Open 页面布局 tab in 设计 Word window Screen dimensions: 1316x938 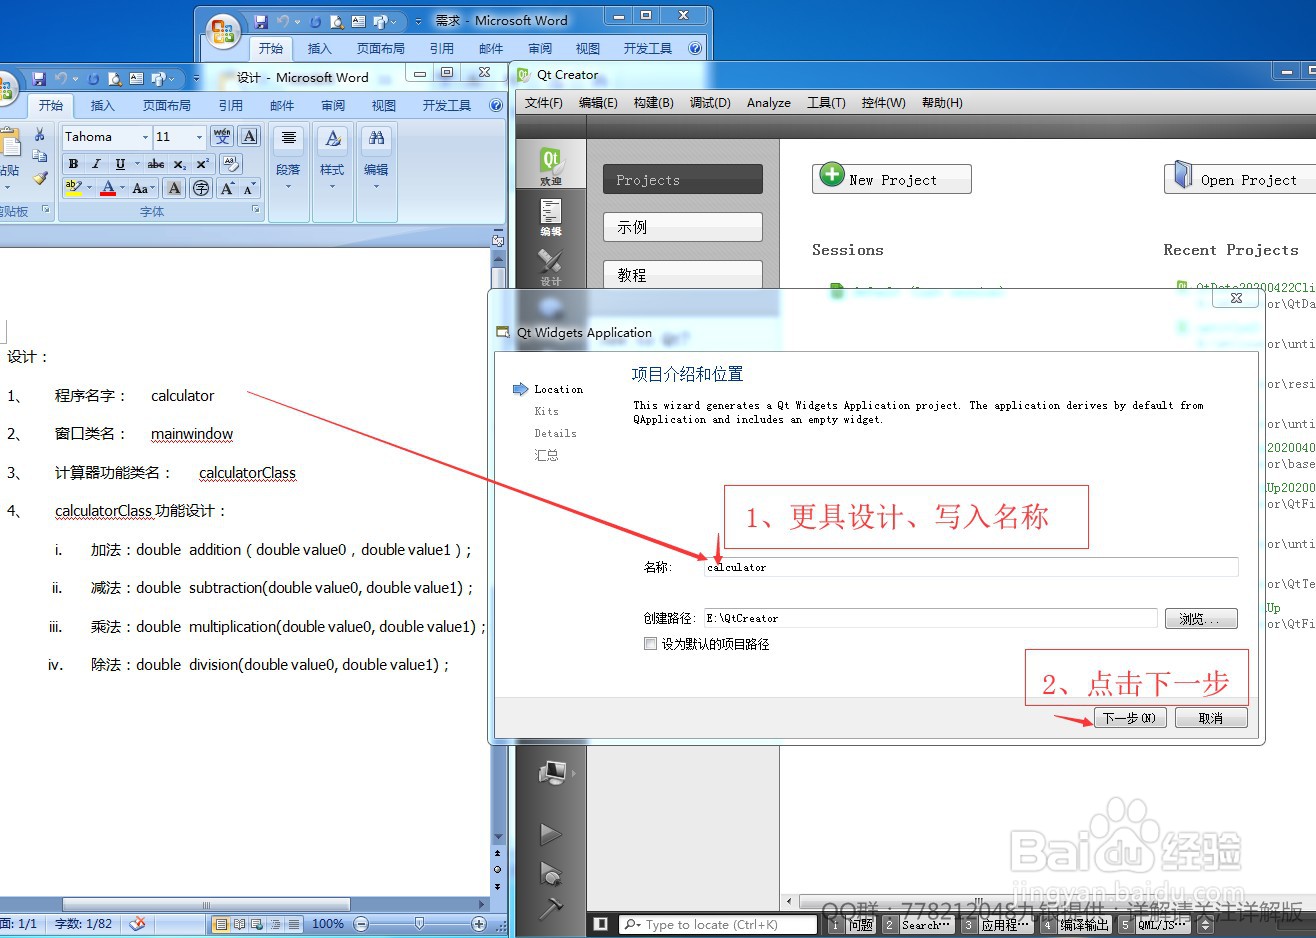(x=167, y=105)
